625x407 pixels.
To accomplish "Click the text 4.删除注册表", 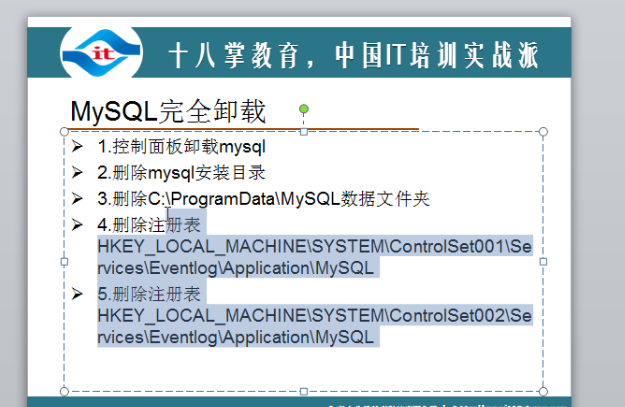I will click(x=149, y=225).
